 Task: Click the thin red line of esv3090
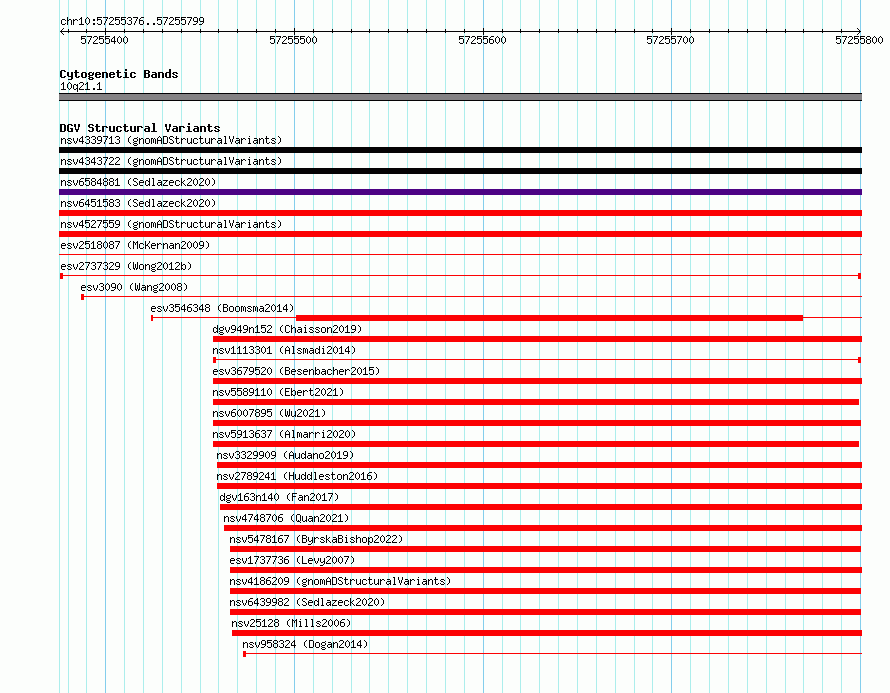point(472,297)
